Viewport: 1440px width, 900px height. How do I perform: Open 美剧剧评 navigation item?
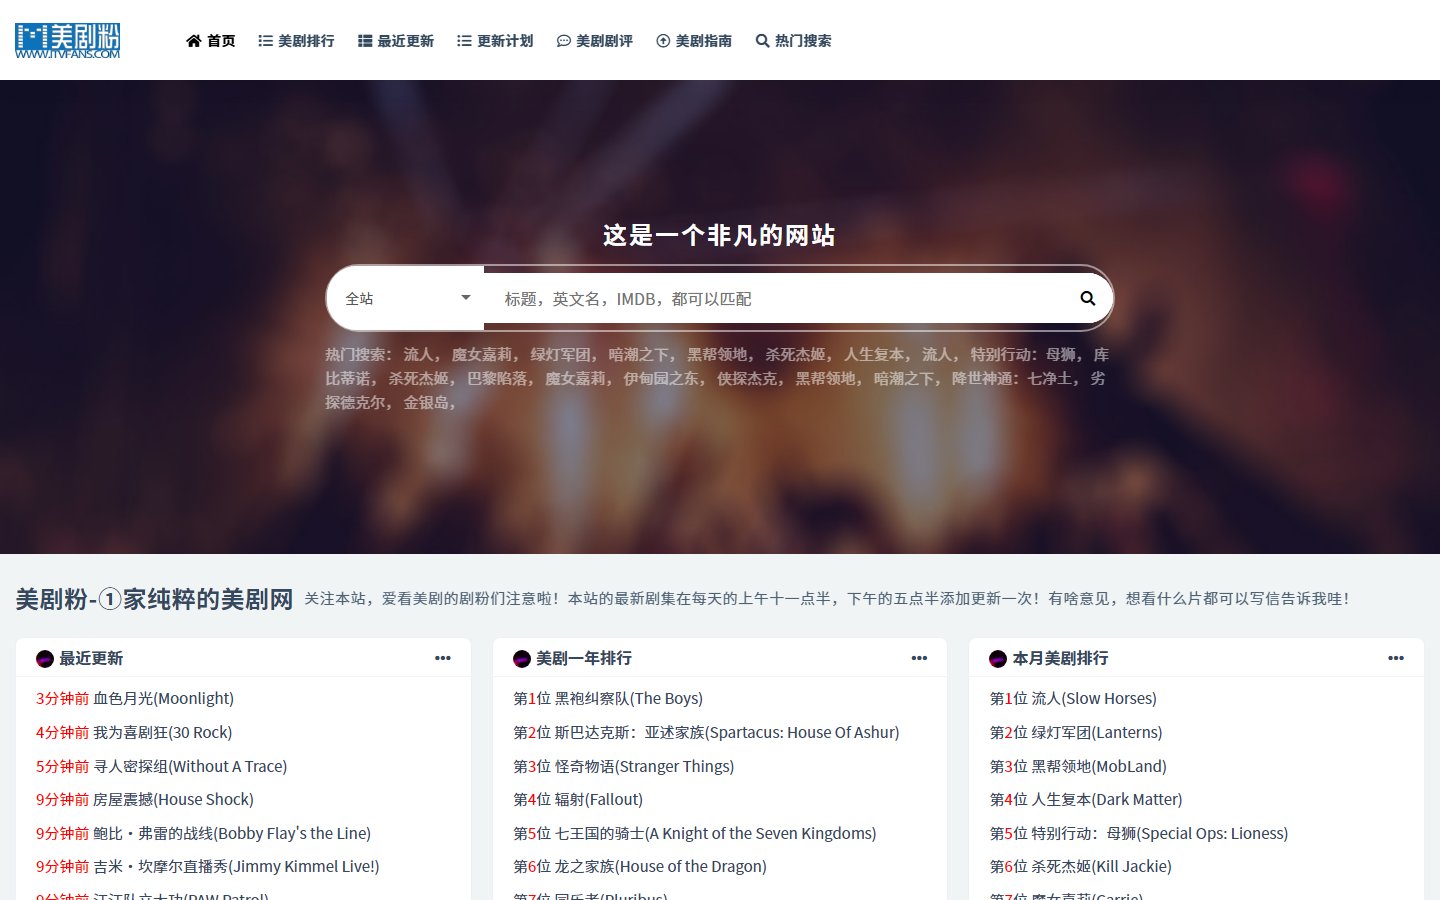pos(595,41)
